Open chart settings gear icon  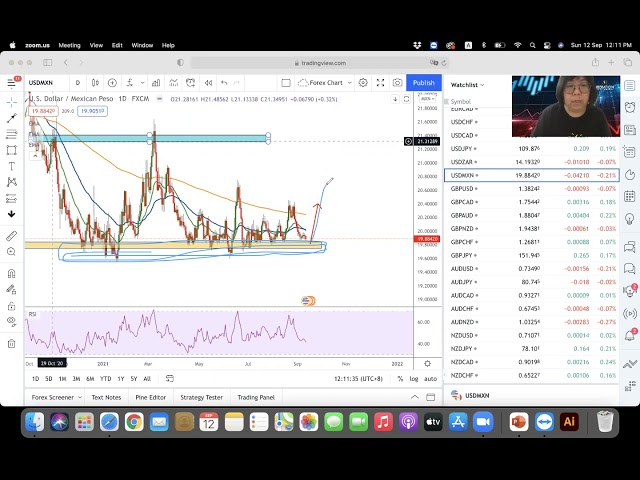tap(363, 83)
